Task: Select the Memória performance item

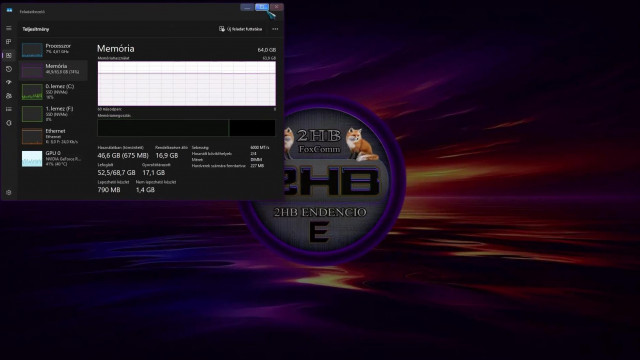Action: click(53, 70)
